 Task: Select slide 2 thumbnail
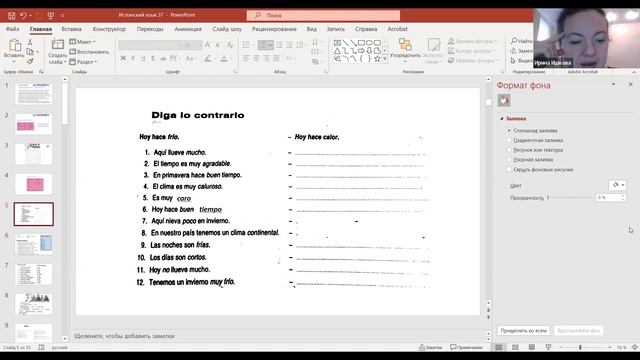click(x=33, y=124)
